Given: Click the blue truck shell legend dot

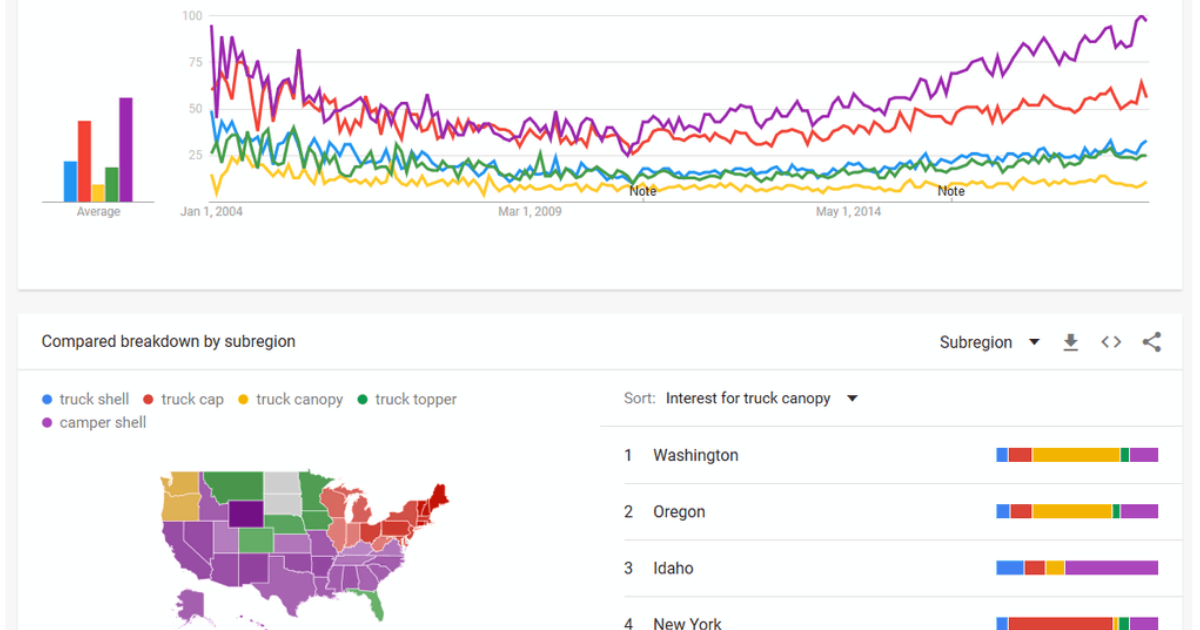Looking at the screenshot, I should 47,399.
